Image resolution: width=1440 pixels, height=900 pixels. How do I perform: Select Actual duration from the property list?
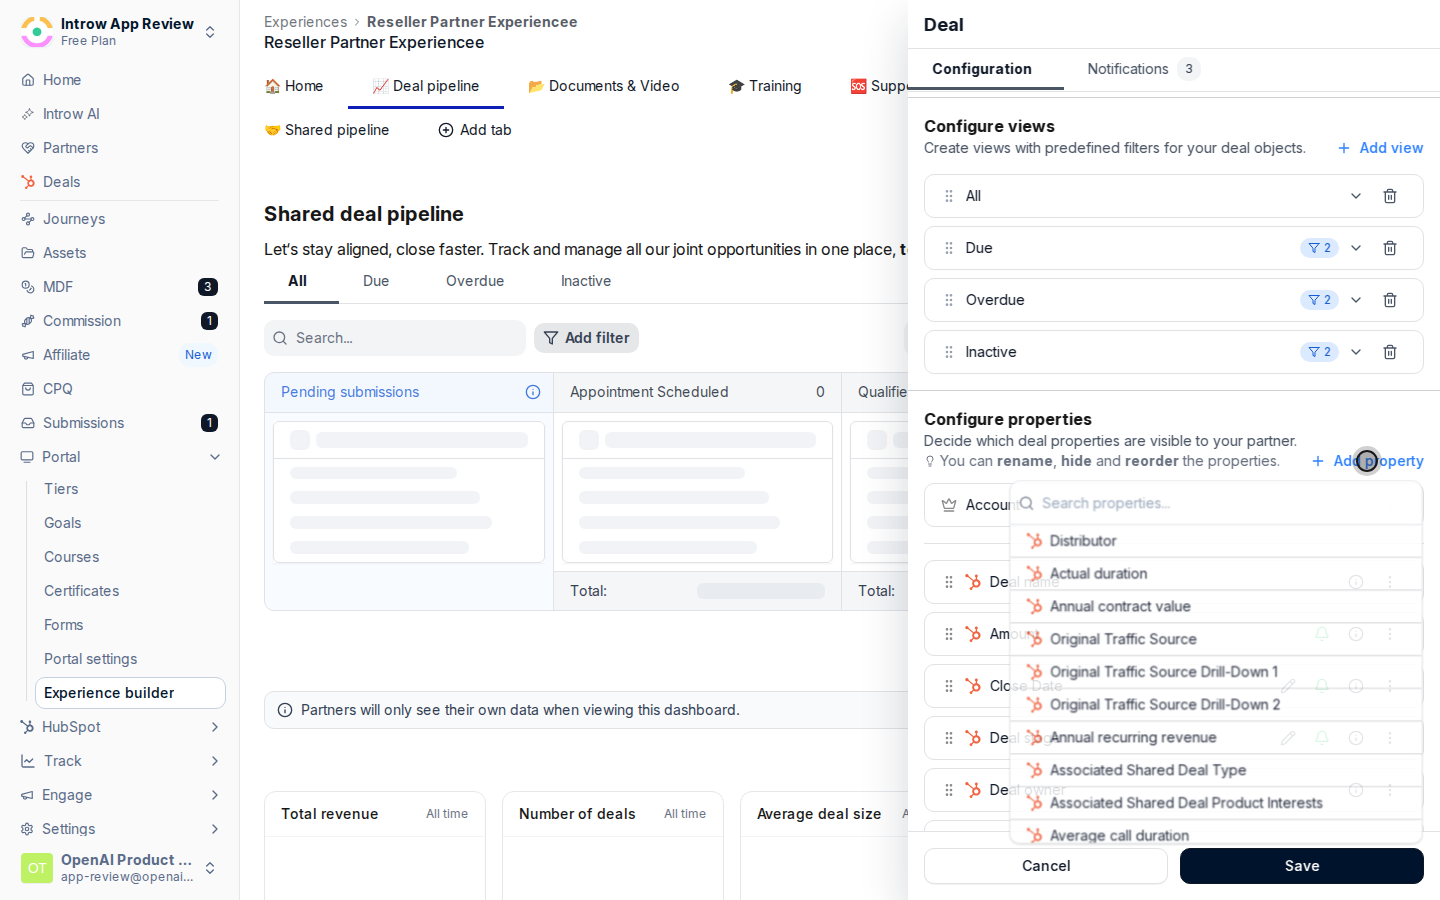tap(1216, 574)
